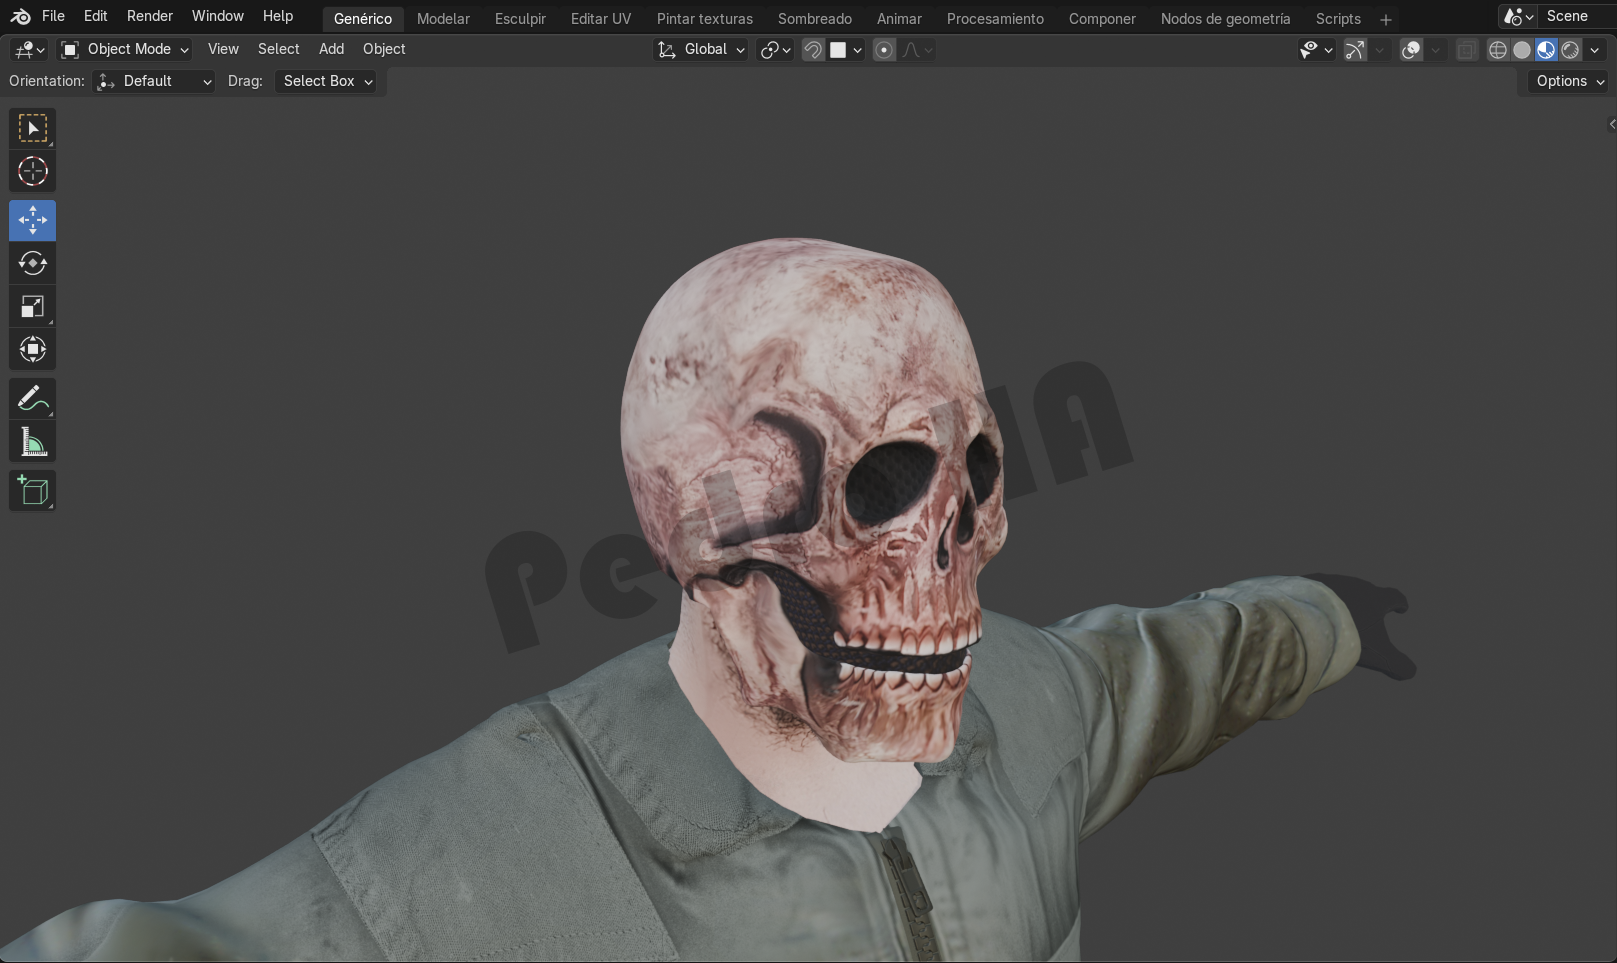
Task: Enable proportional editing toggle
Action: [884, 50]
